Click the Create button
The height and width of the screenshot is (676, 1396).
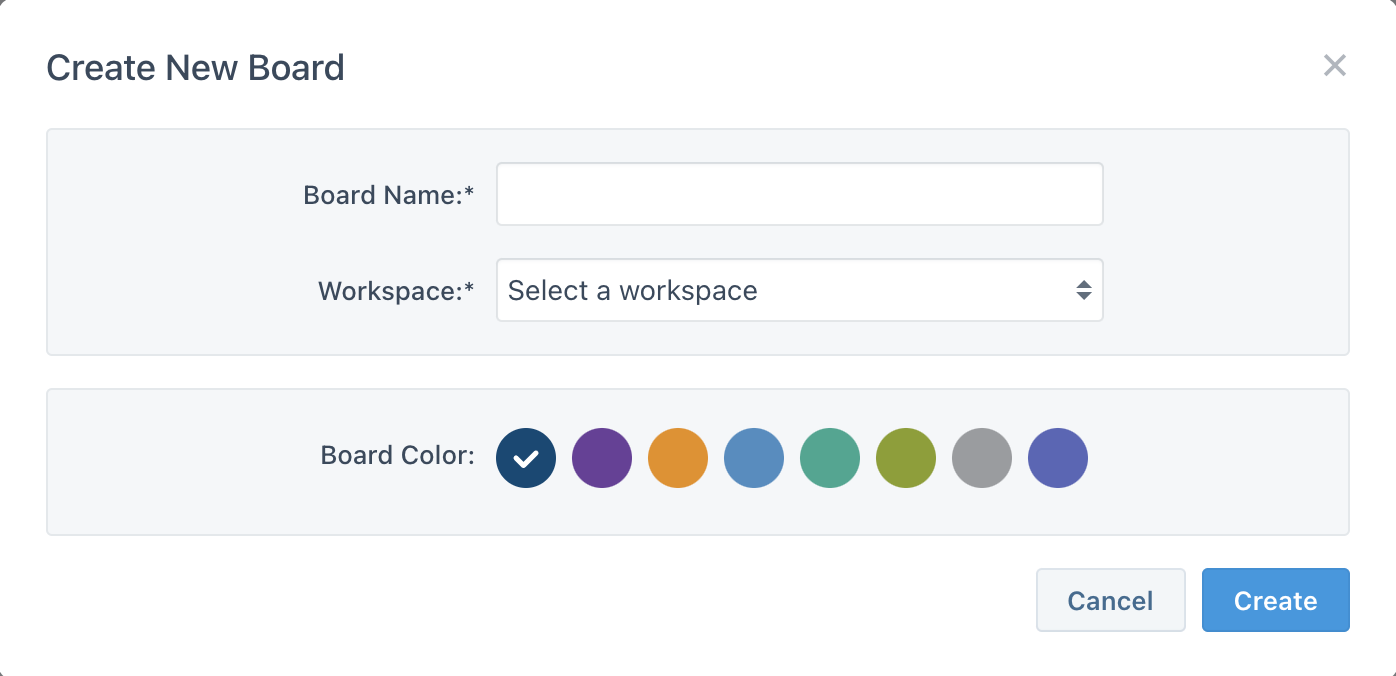(x=1276, y=600)
